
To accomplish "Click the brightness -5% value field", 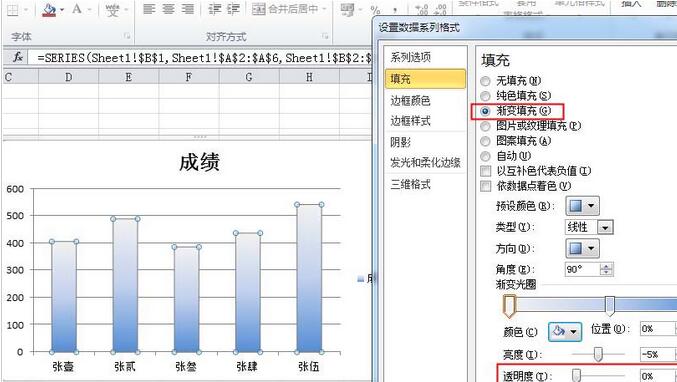I will (657, 354).
